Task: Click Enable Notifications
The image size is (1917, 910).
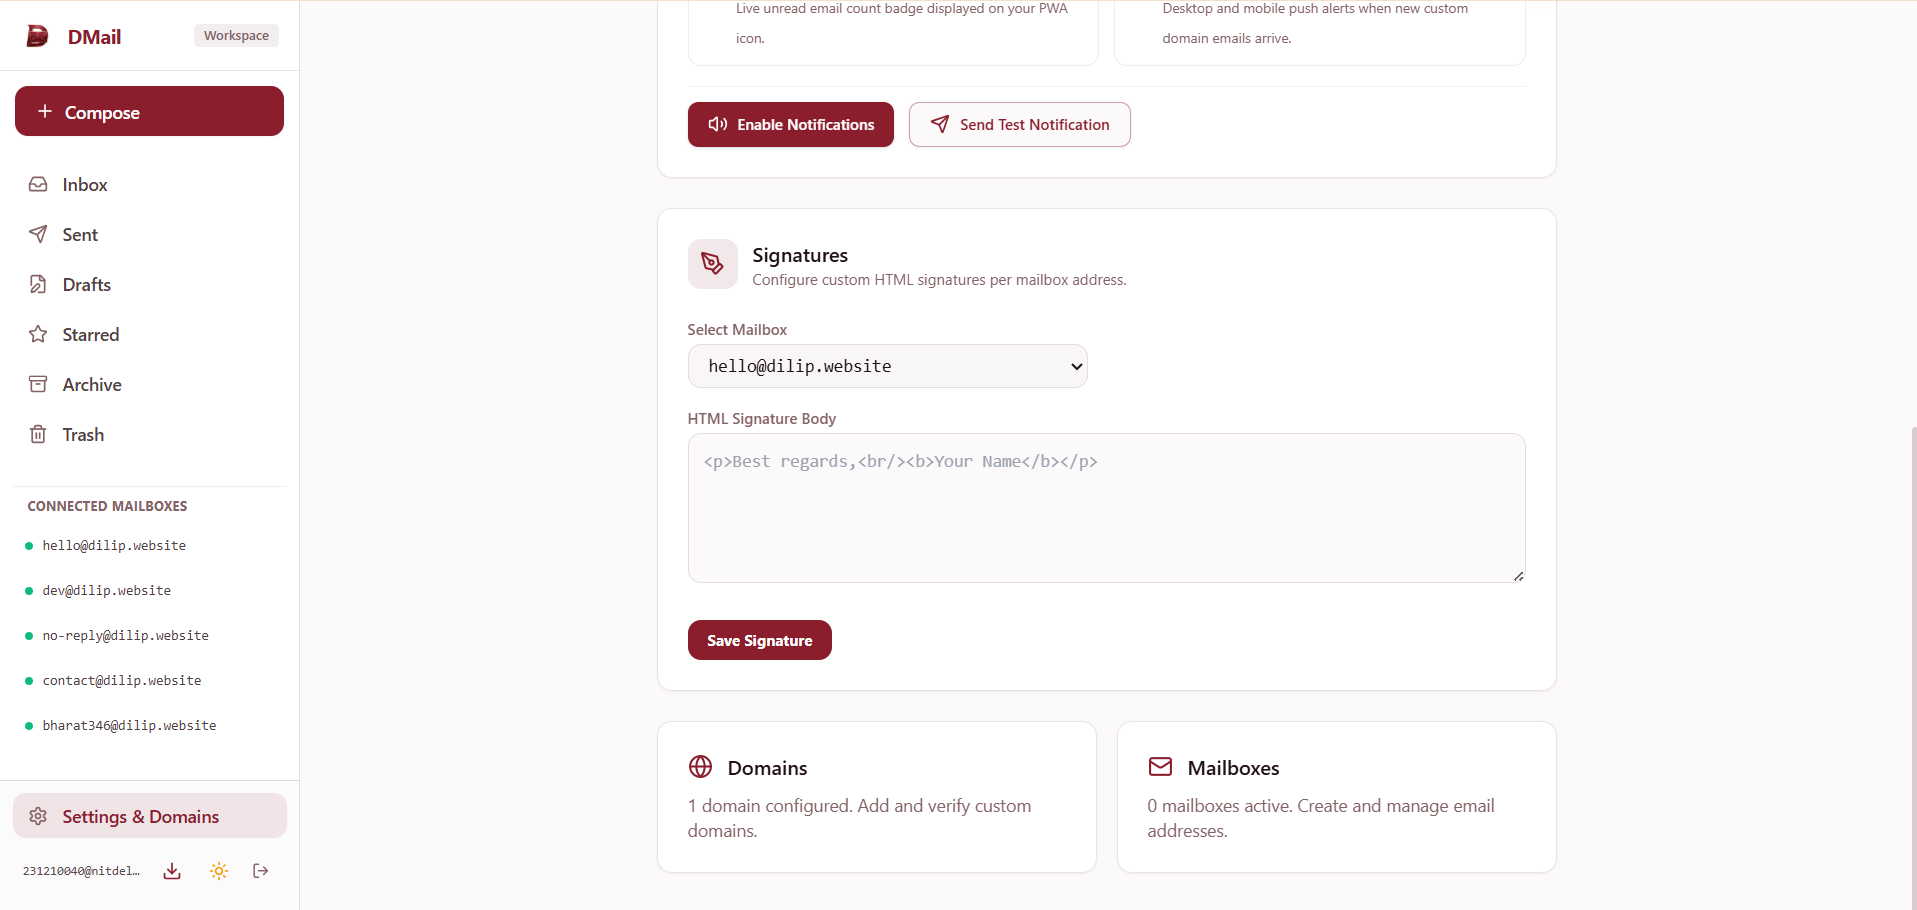Action: [x=790, y=125]
